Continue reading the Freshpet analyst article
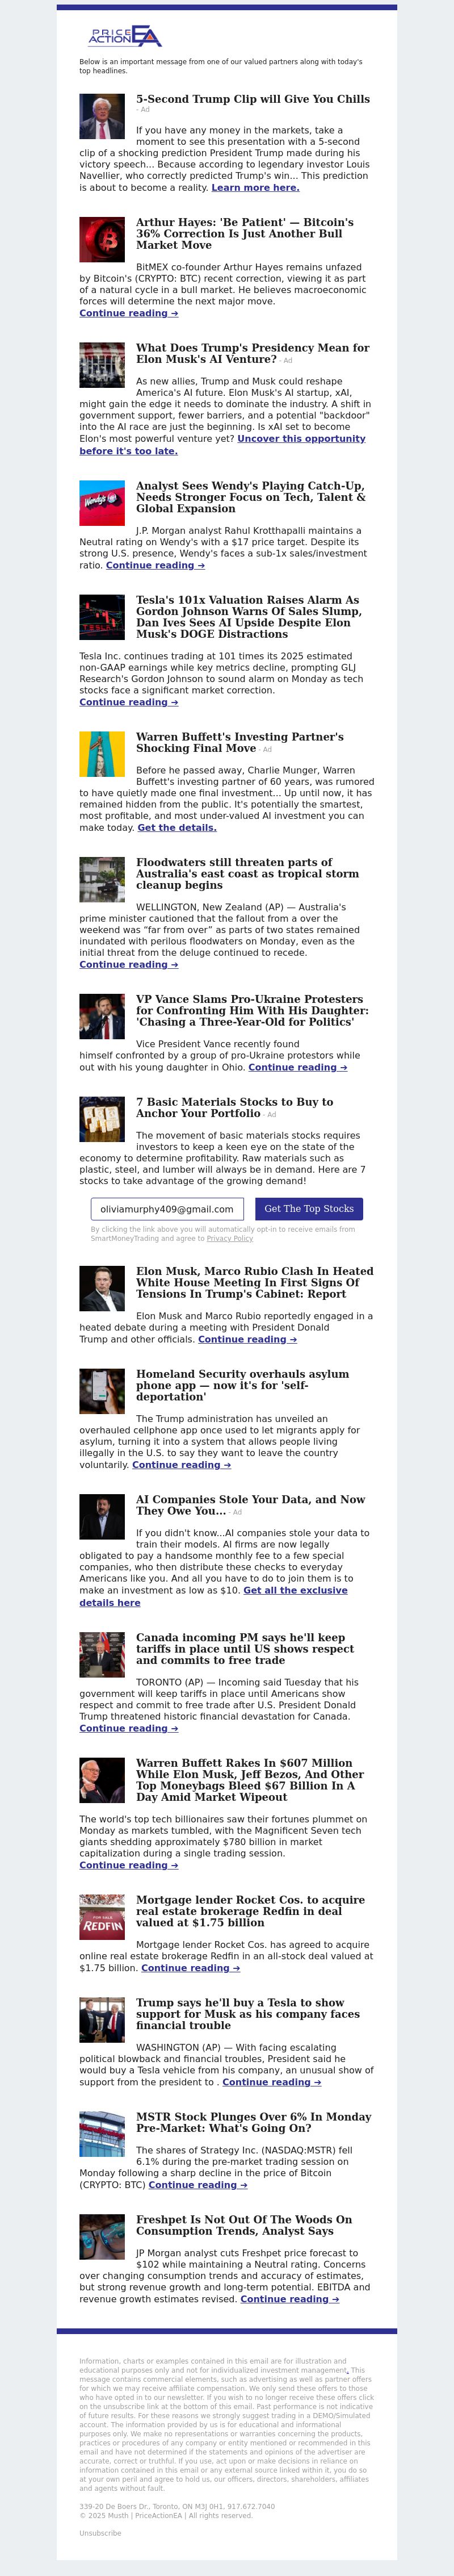 (290, 2299)
